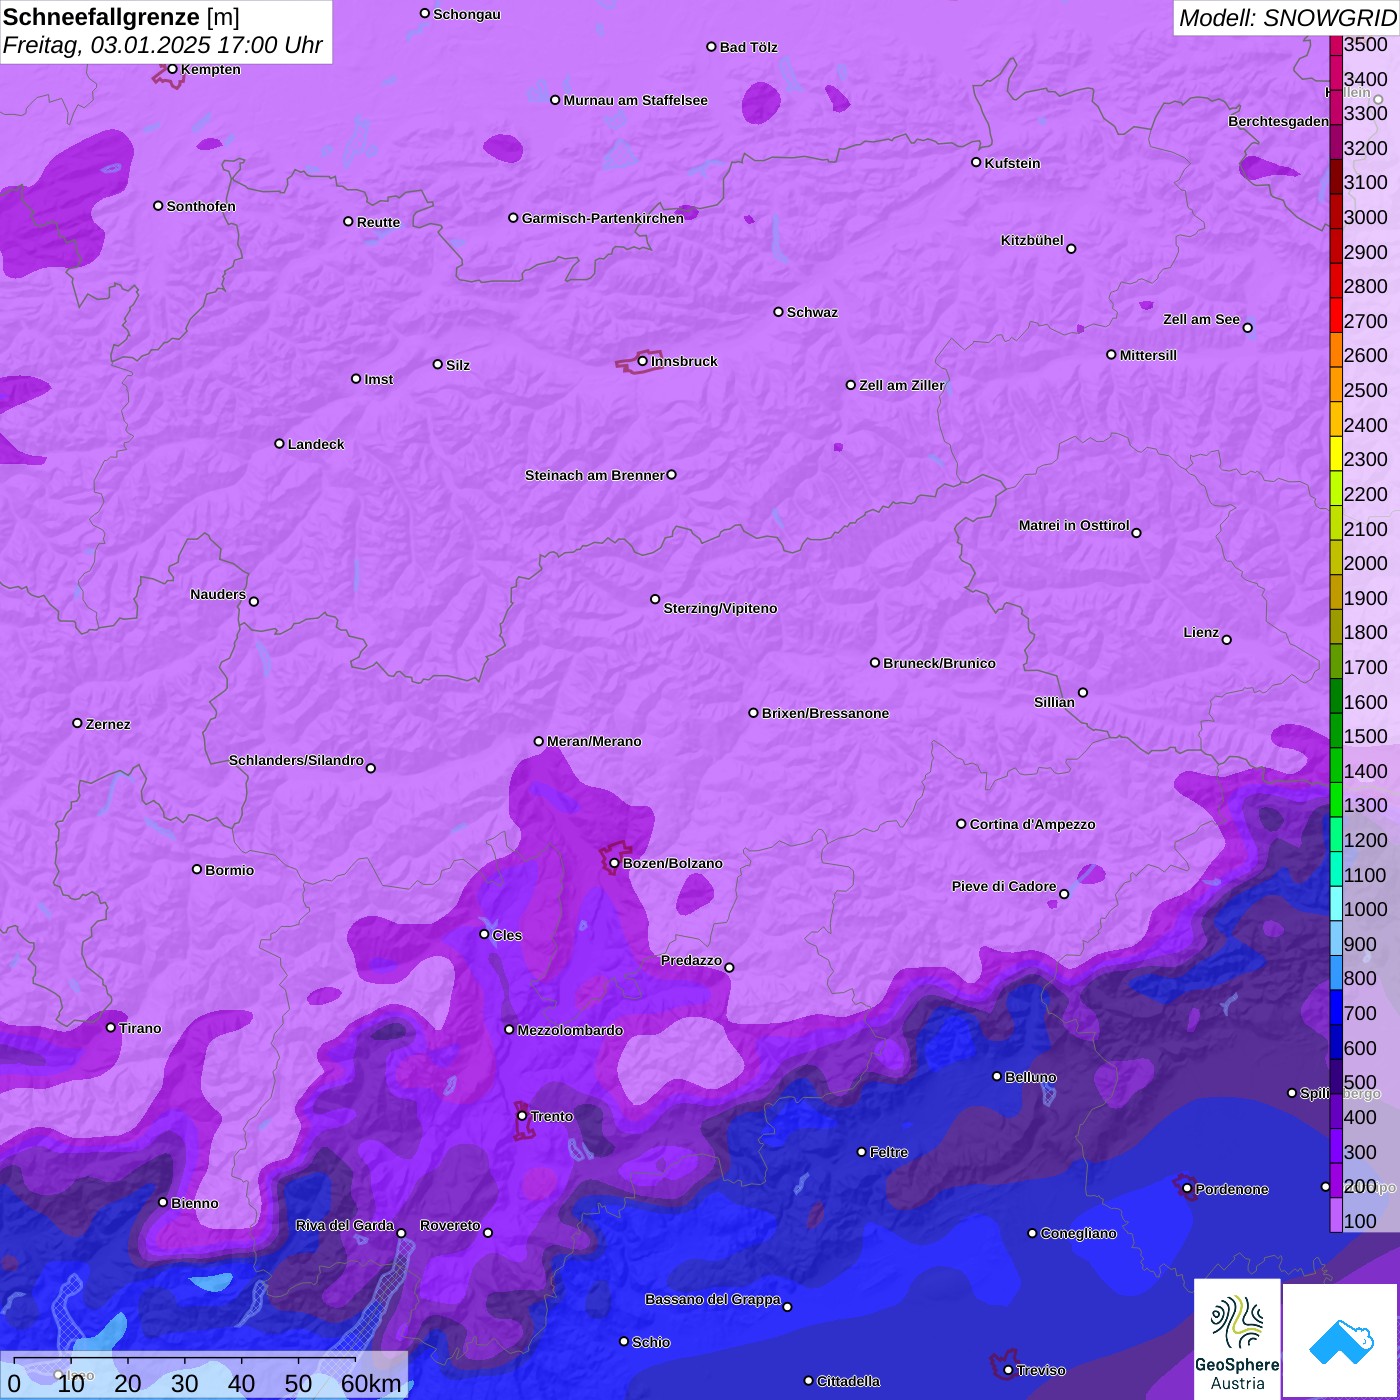Click the '60km' scale bar label
Screen dimensions: 1400x1400
coord(371,1383)
